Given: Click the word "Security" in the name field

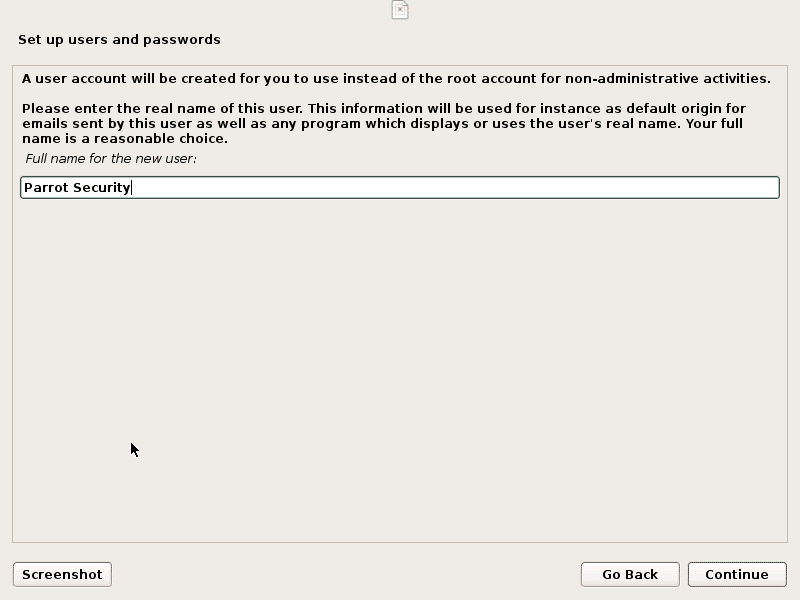Looking at the screenshot, I should tap(102, 187).
